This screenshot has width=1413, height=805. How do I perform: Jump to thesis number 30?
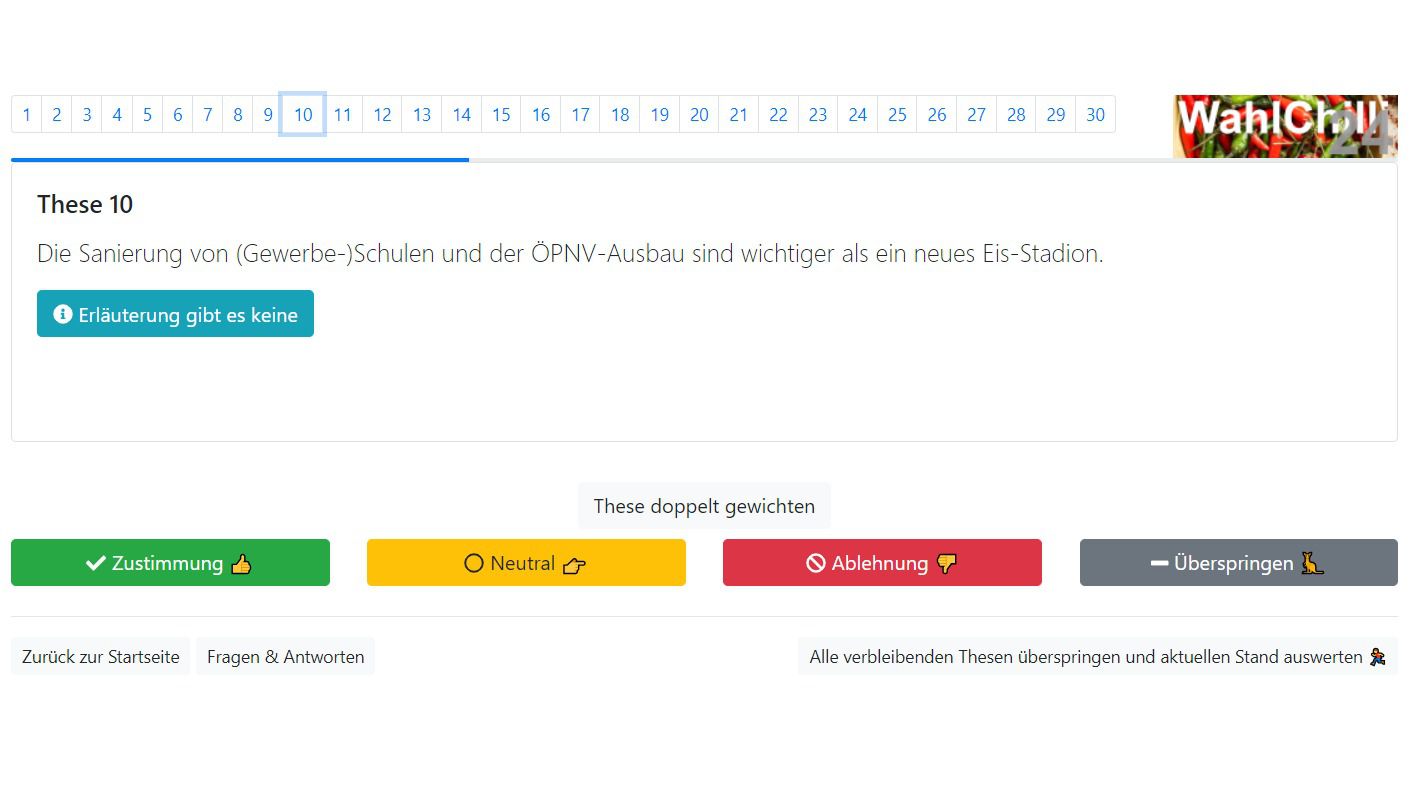click(1095, 115)
